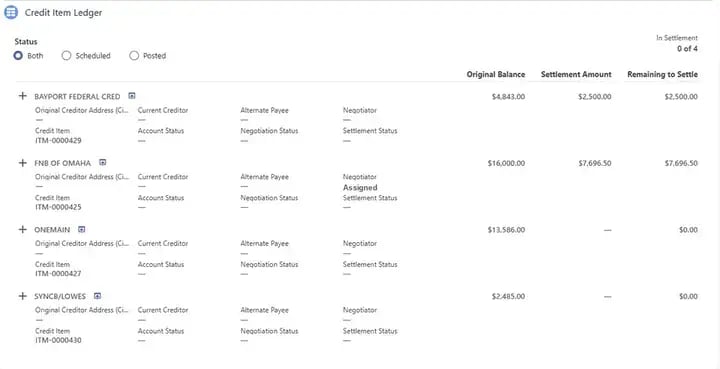The width and height of the screenshot is (720, 369).
Task: Click credit item ITM-0000429
Action: tap(58, 140)
